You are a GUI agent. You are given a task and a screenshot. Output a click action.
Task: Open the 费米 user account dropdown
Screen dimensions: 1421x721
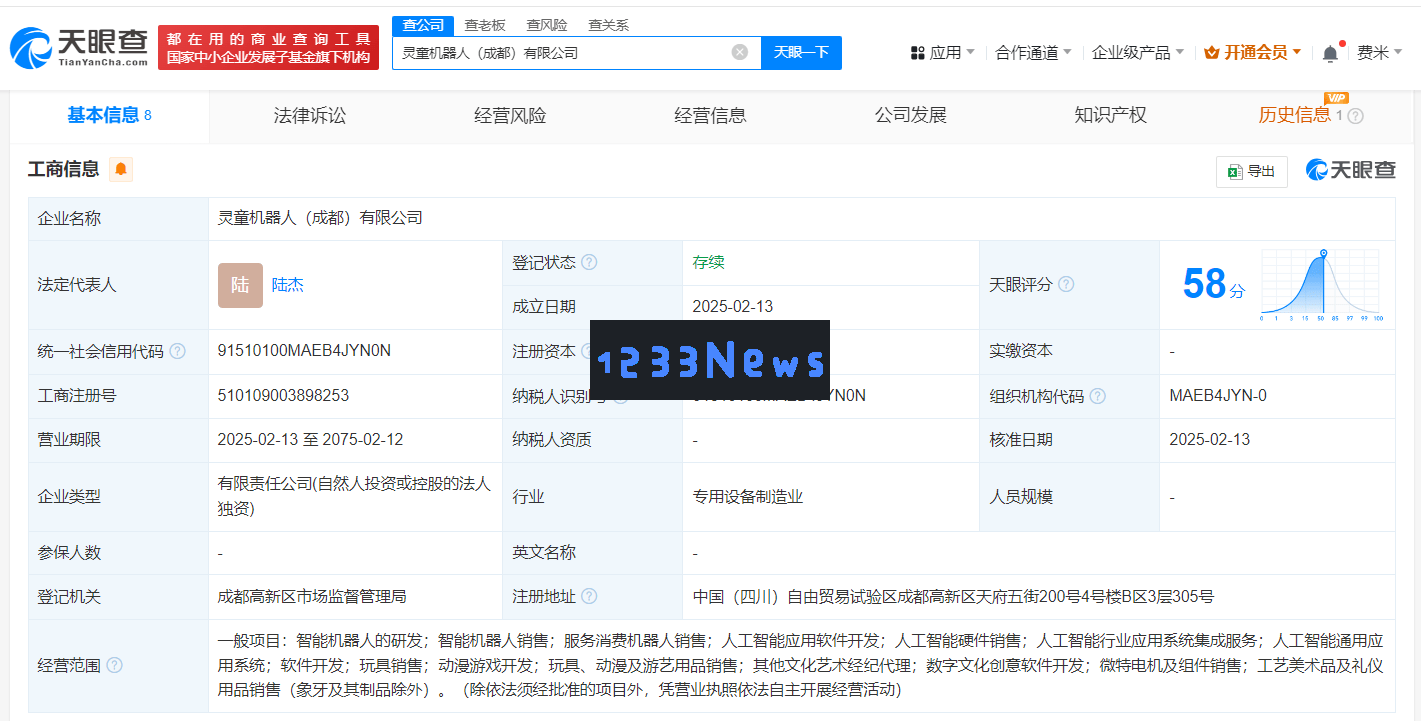pos(1379,53)
